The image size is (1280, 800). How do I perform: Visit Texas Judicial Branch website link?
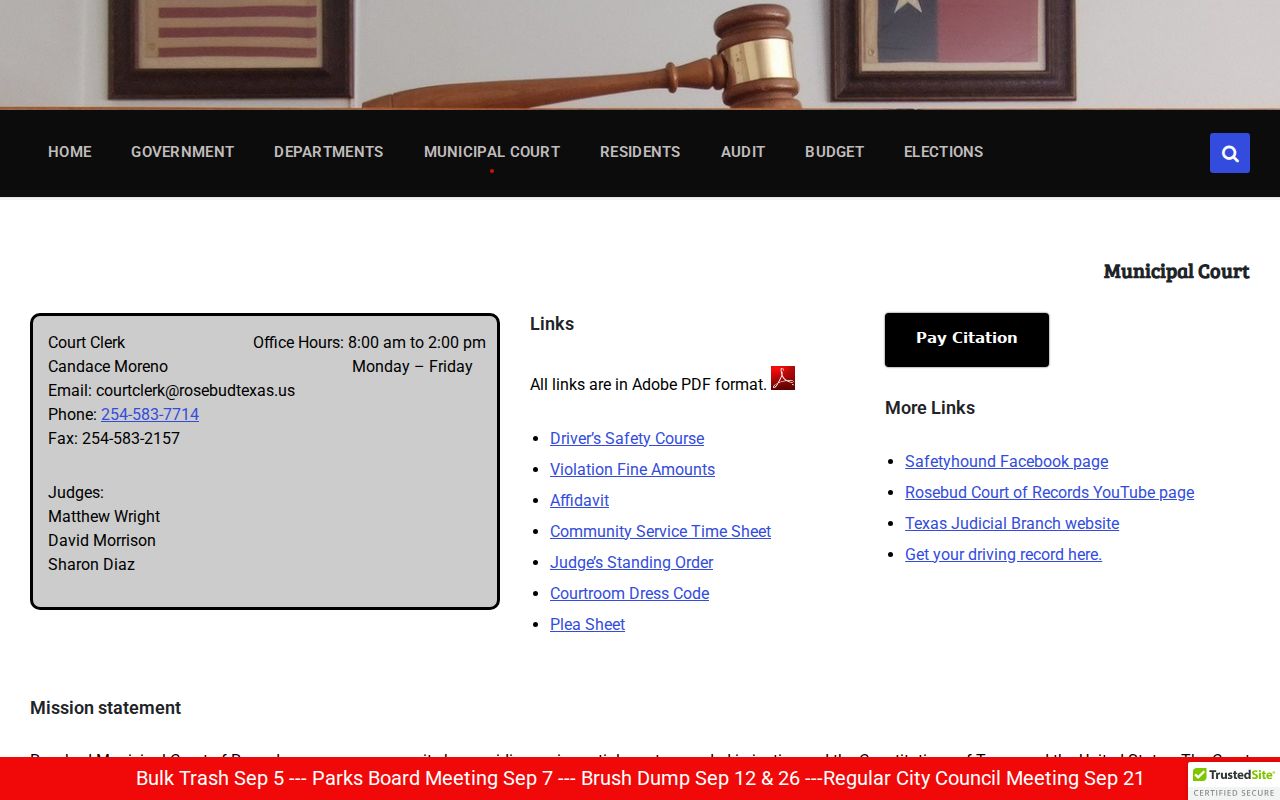pyautogui.click(x=1012, y=523)
